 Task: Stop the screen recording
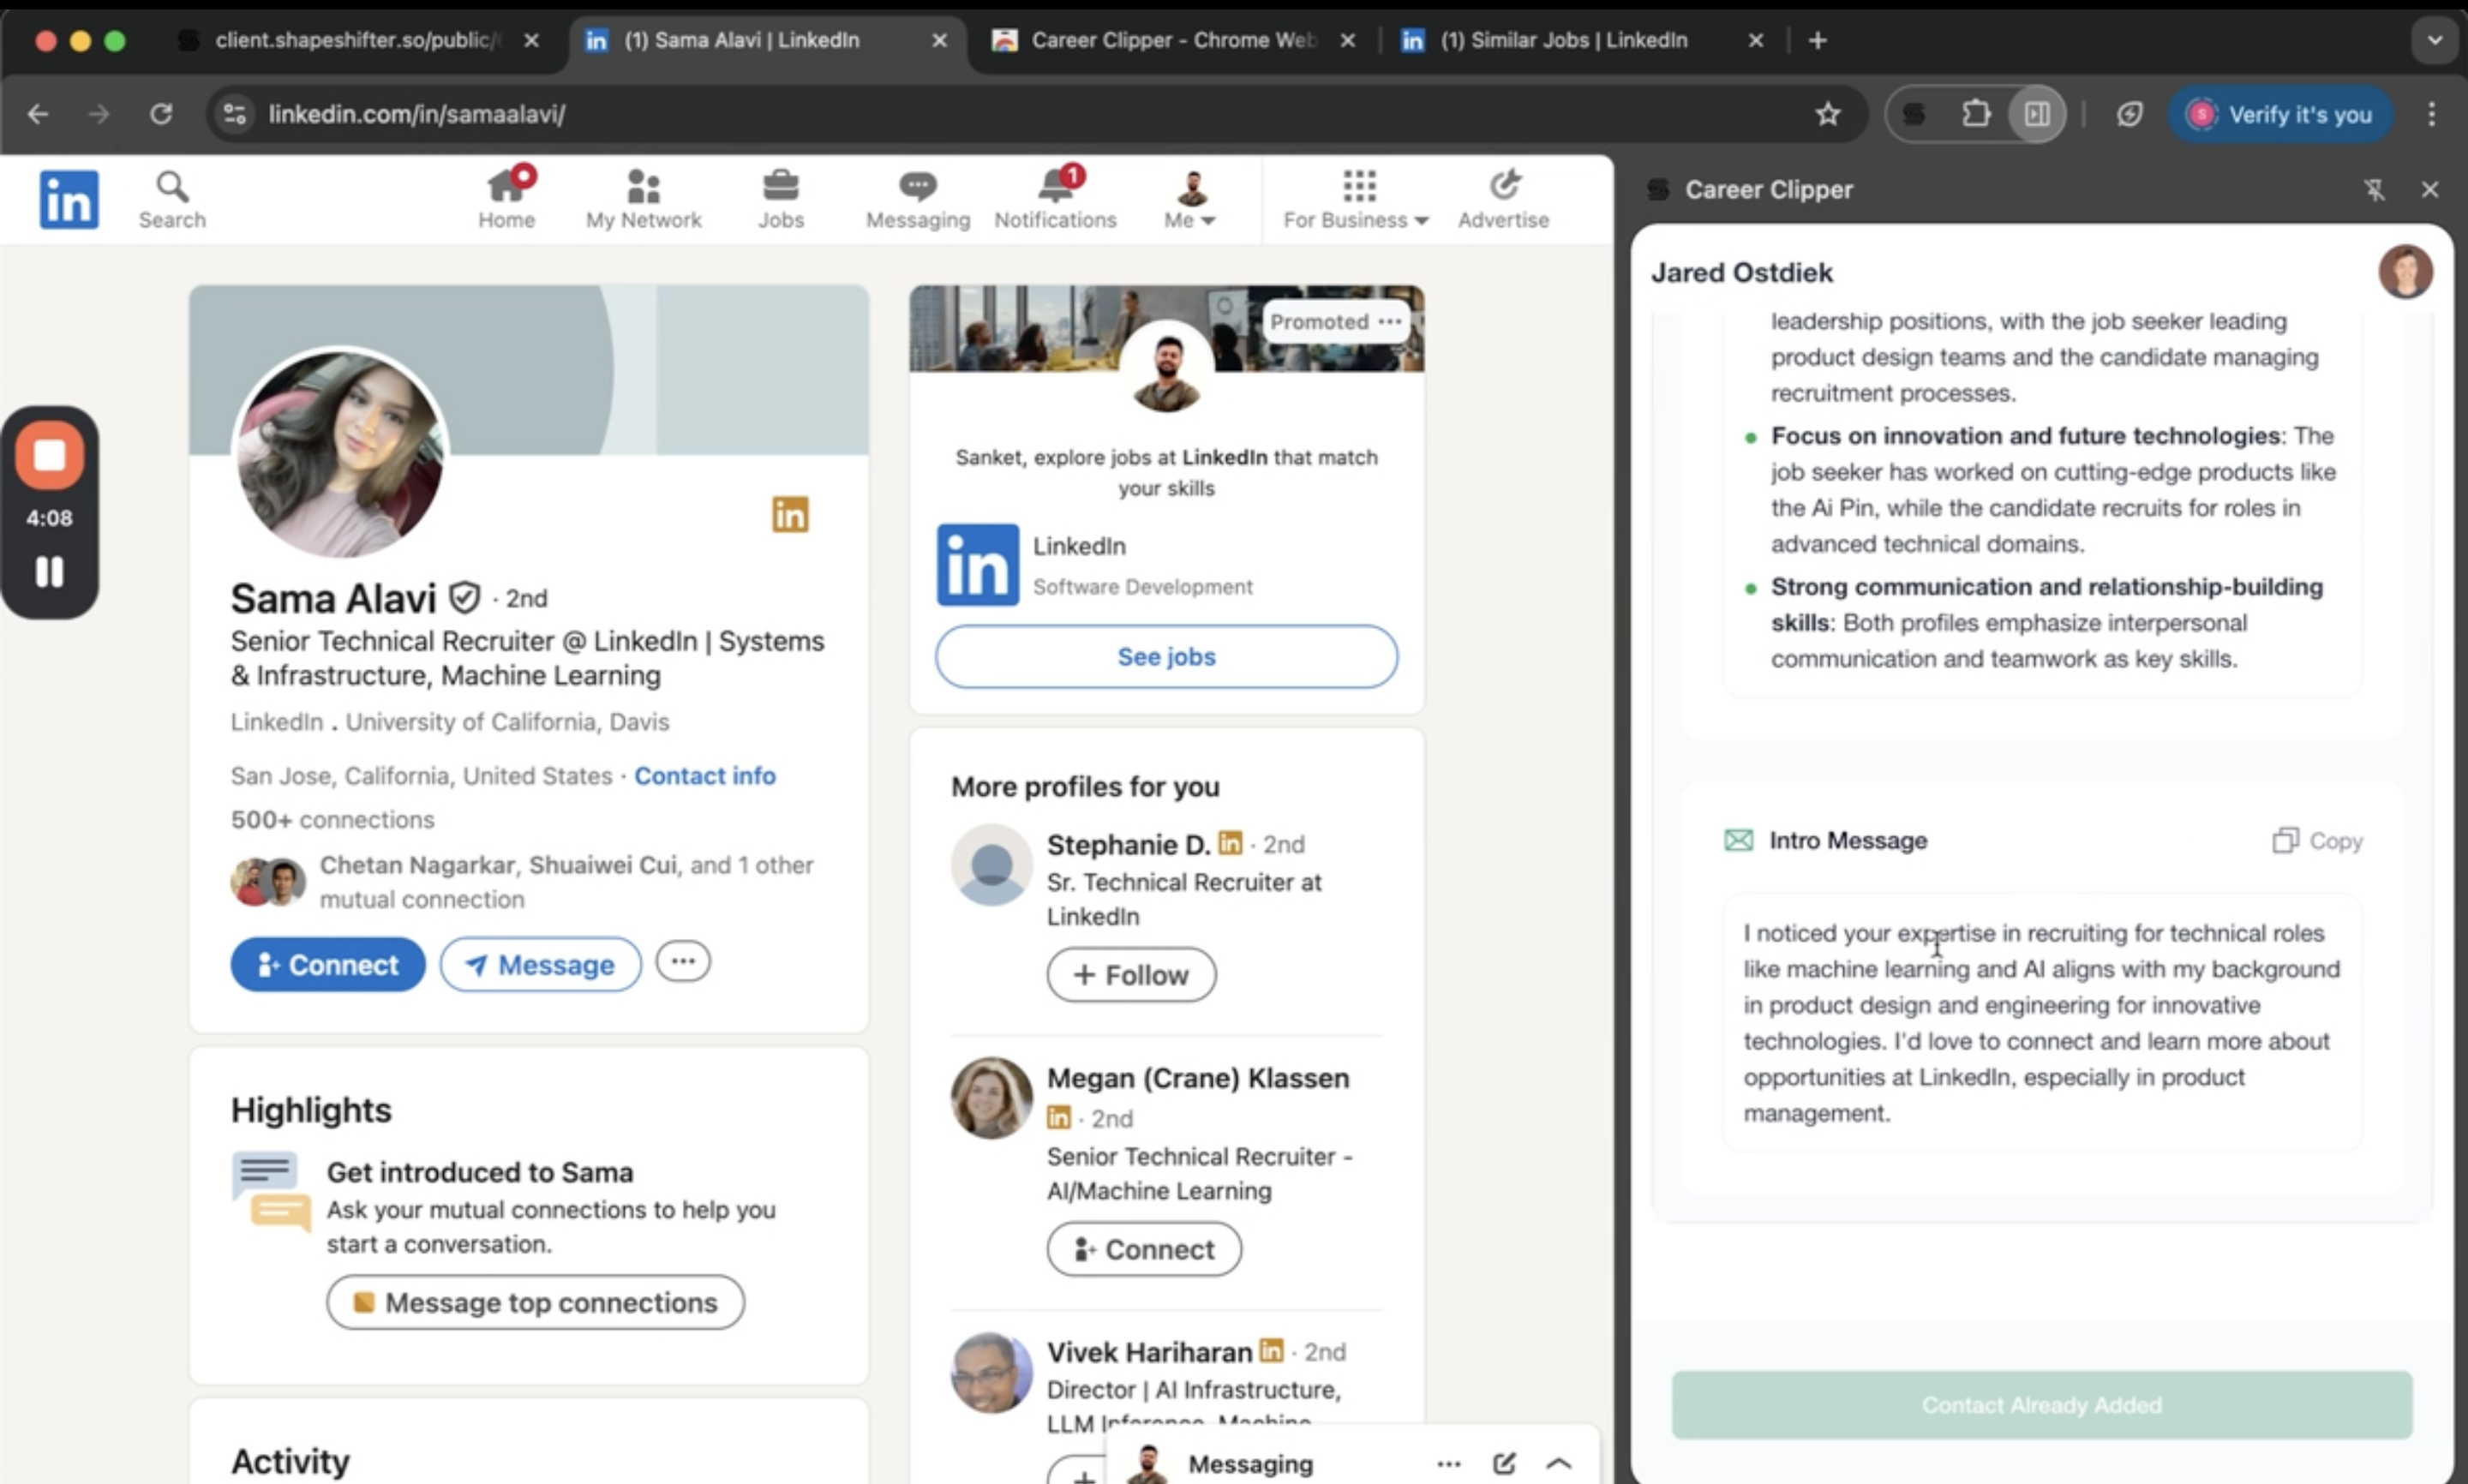pos(49,456)
